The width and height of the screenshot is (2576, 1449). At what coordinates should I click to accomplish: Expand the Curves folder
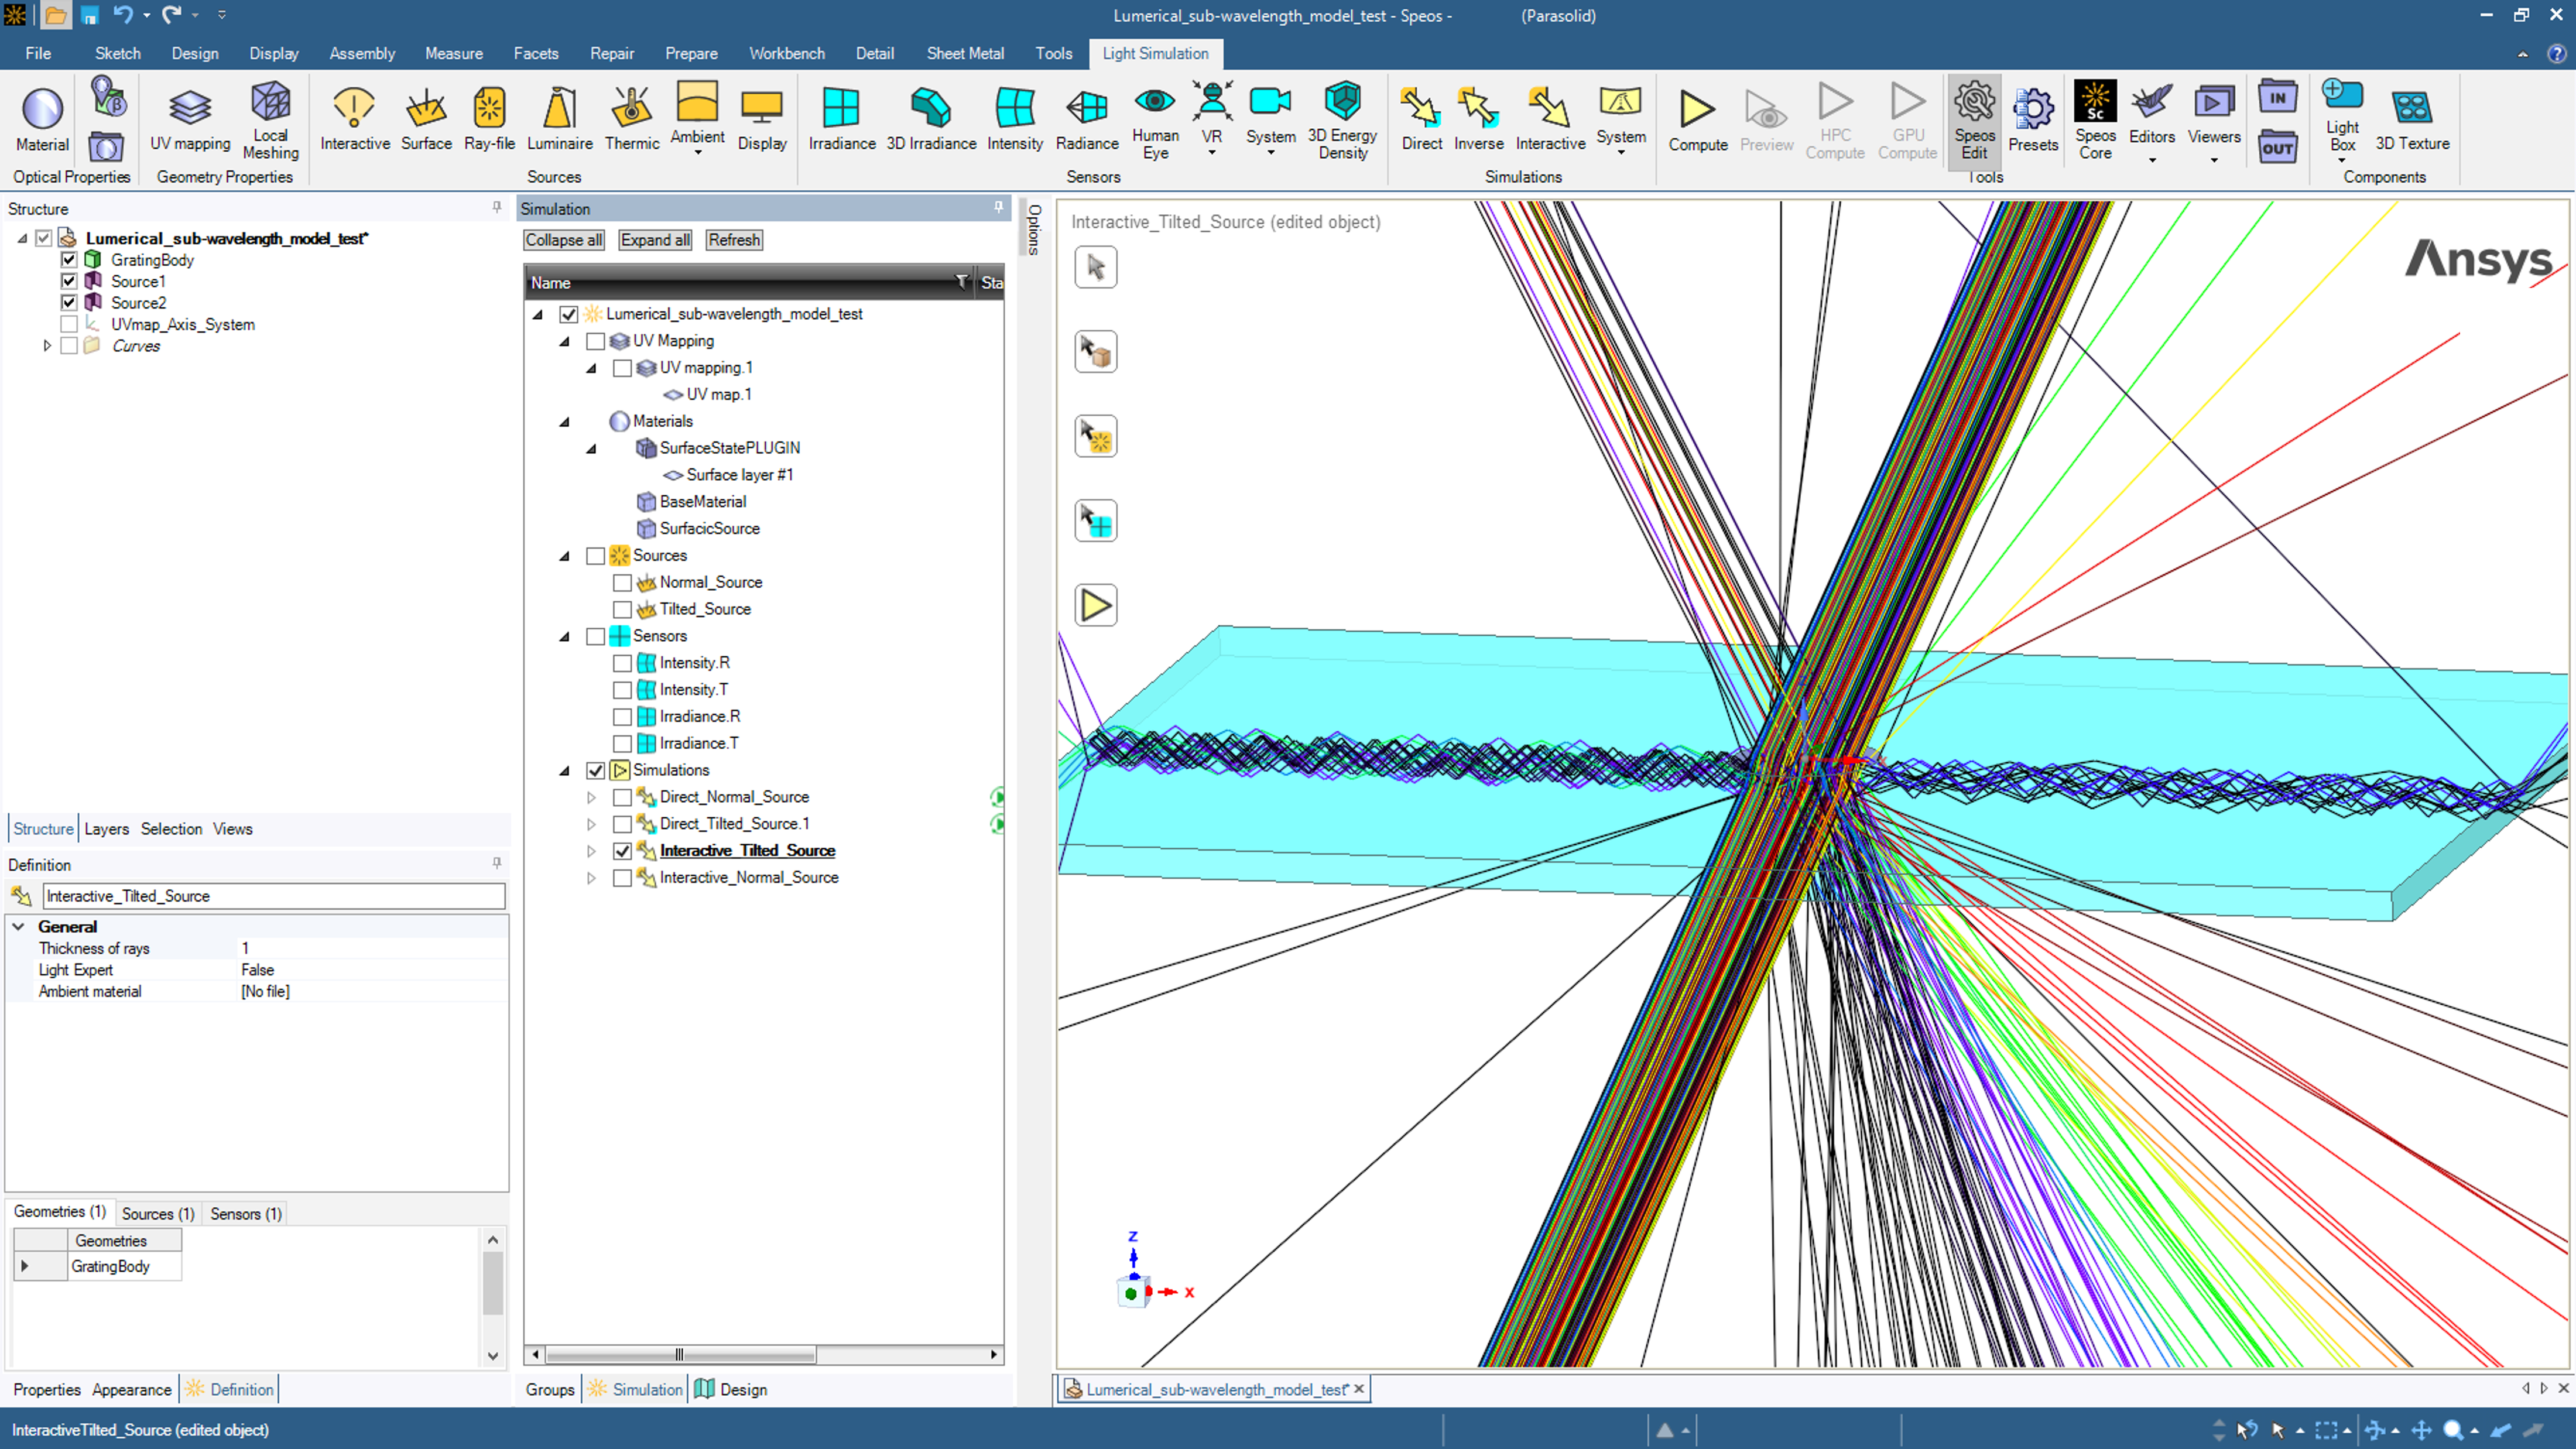point(46,346)
